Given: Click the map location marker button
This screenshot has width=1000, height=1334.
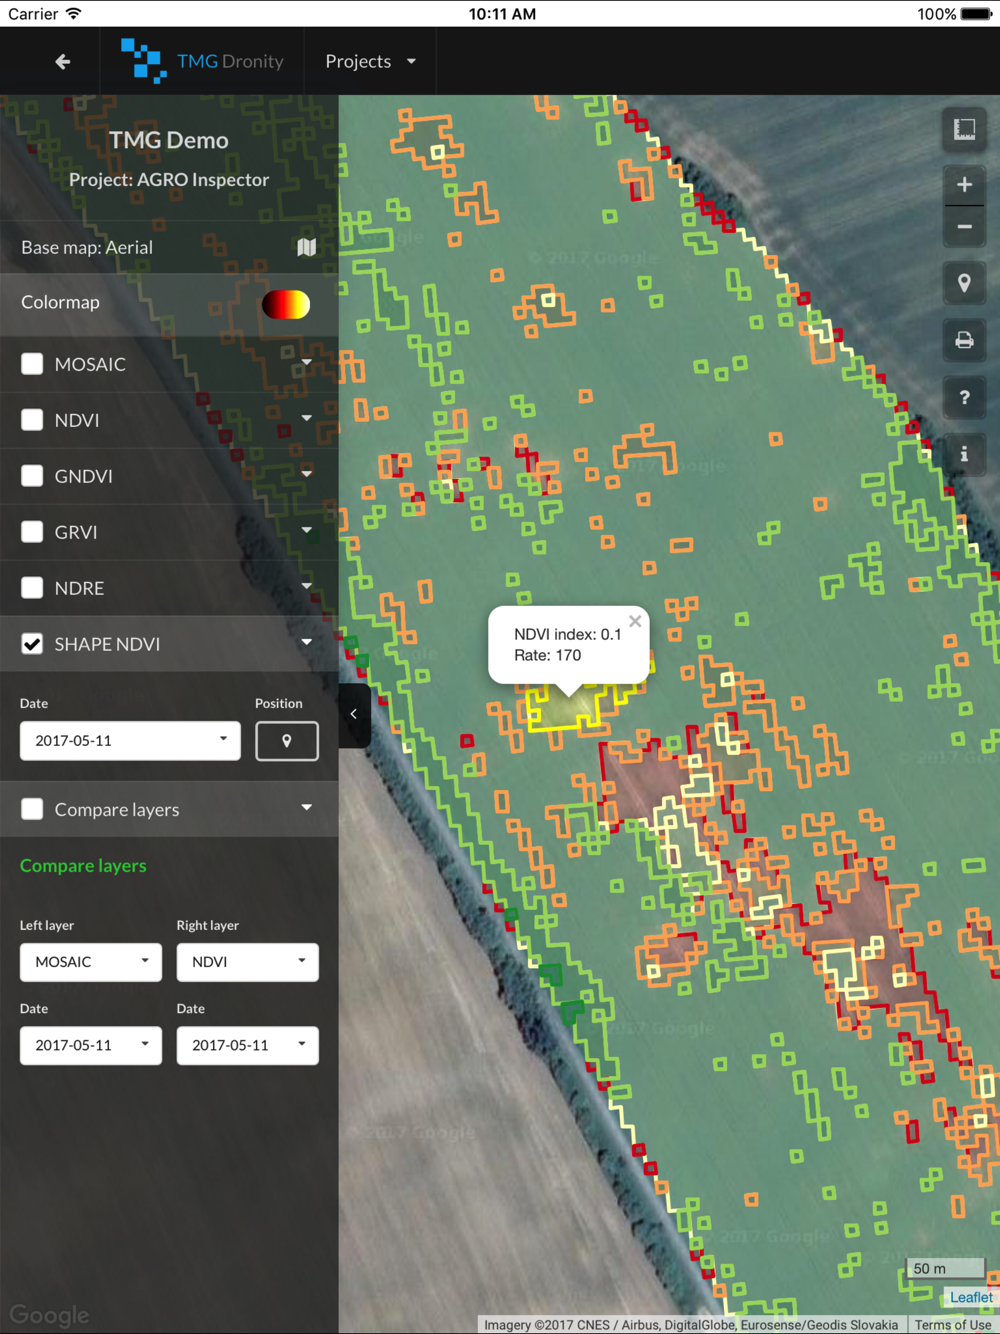Looking at the screenshot, I should [x=964, y=284].
